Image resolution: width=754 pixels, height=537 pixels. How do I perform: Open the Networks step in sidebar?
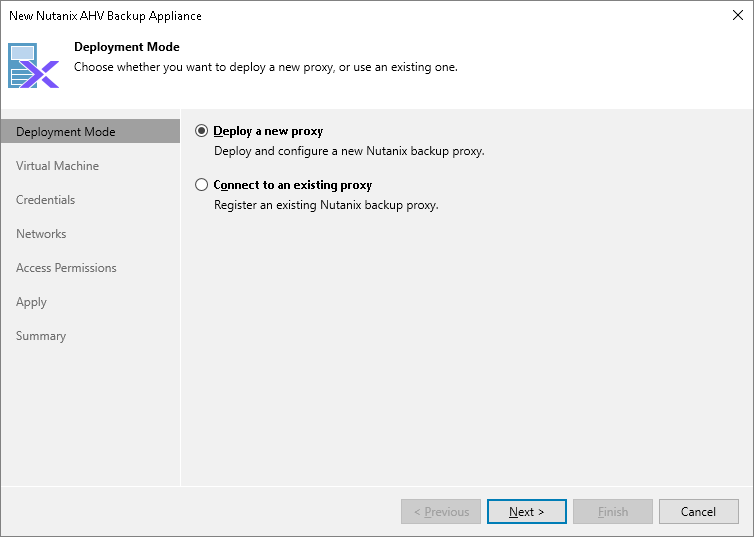(x=41, y=234)
